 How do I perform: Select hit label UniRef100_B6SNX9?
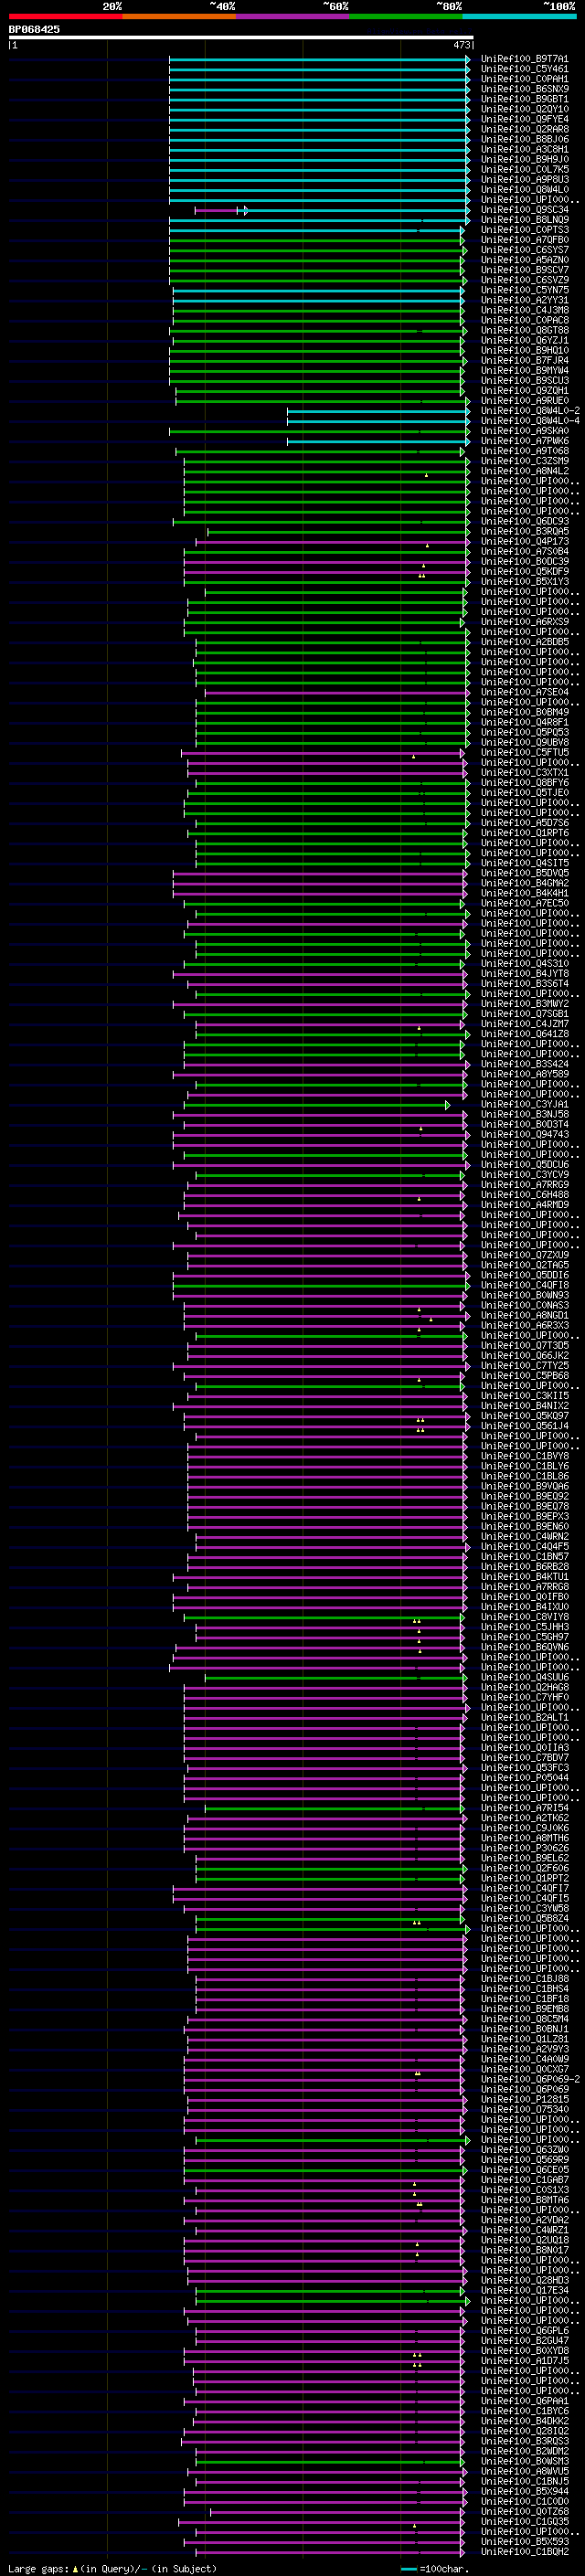(x=524, y=89)
